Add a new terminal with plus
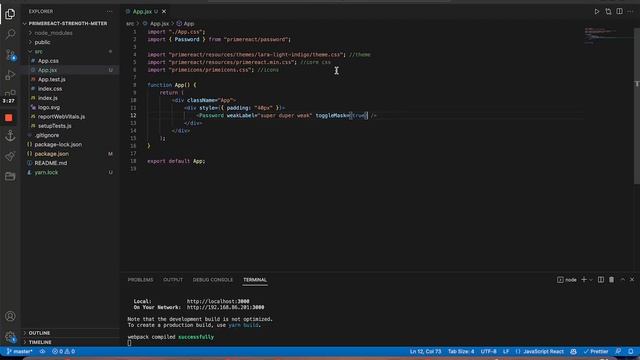The width and height of the screenshot is (640, 360). [x=584, y=280]
